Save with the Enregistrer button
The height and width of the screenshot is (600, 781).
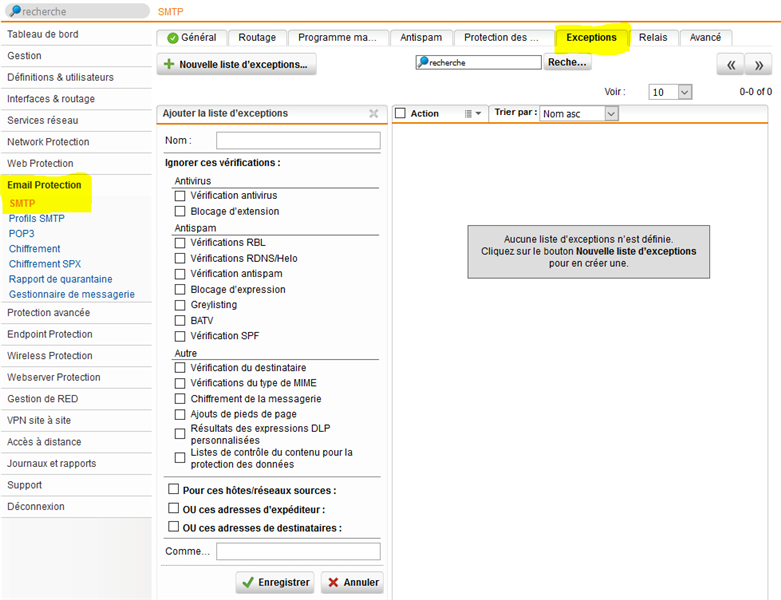275,582
